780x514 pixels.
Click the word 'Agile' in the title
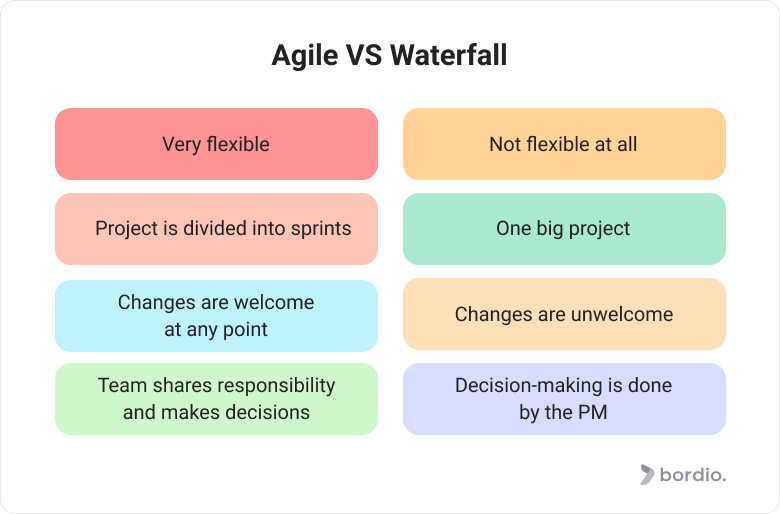304,56
